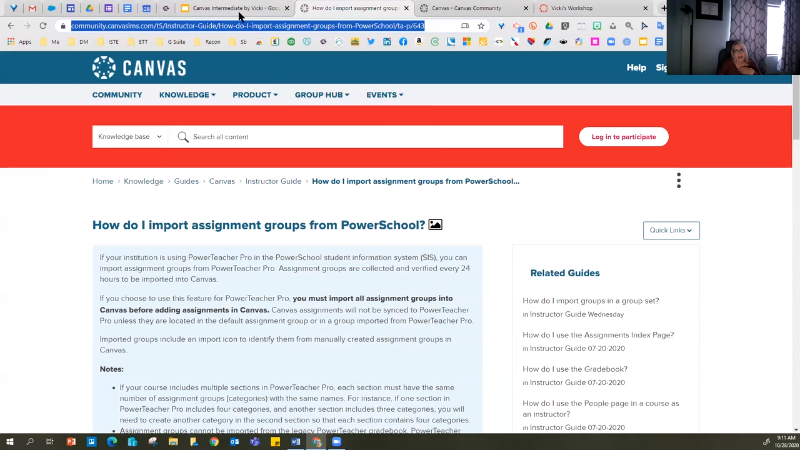The image size is (800, 450).
Task: Open 'How do I use the People page' guide
Action: 601,408
